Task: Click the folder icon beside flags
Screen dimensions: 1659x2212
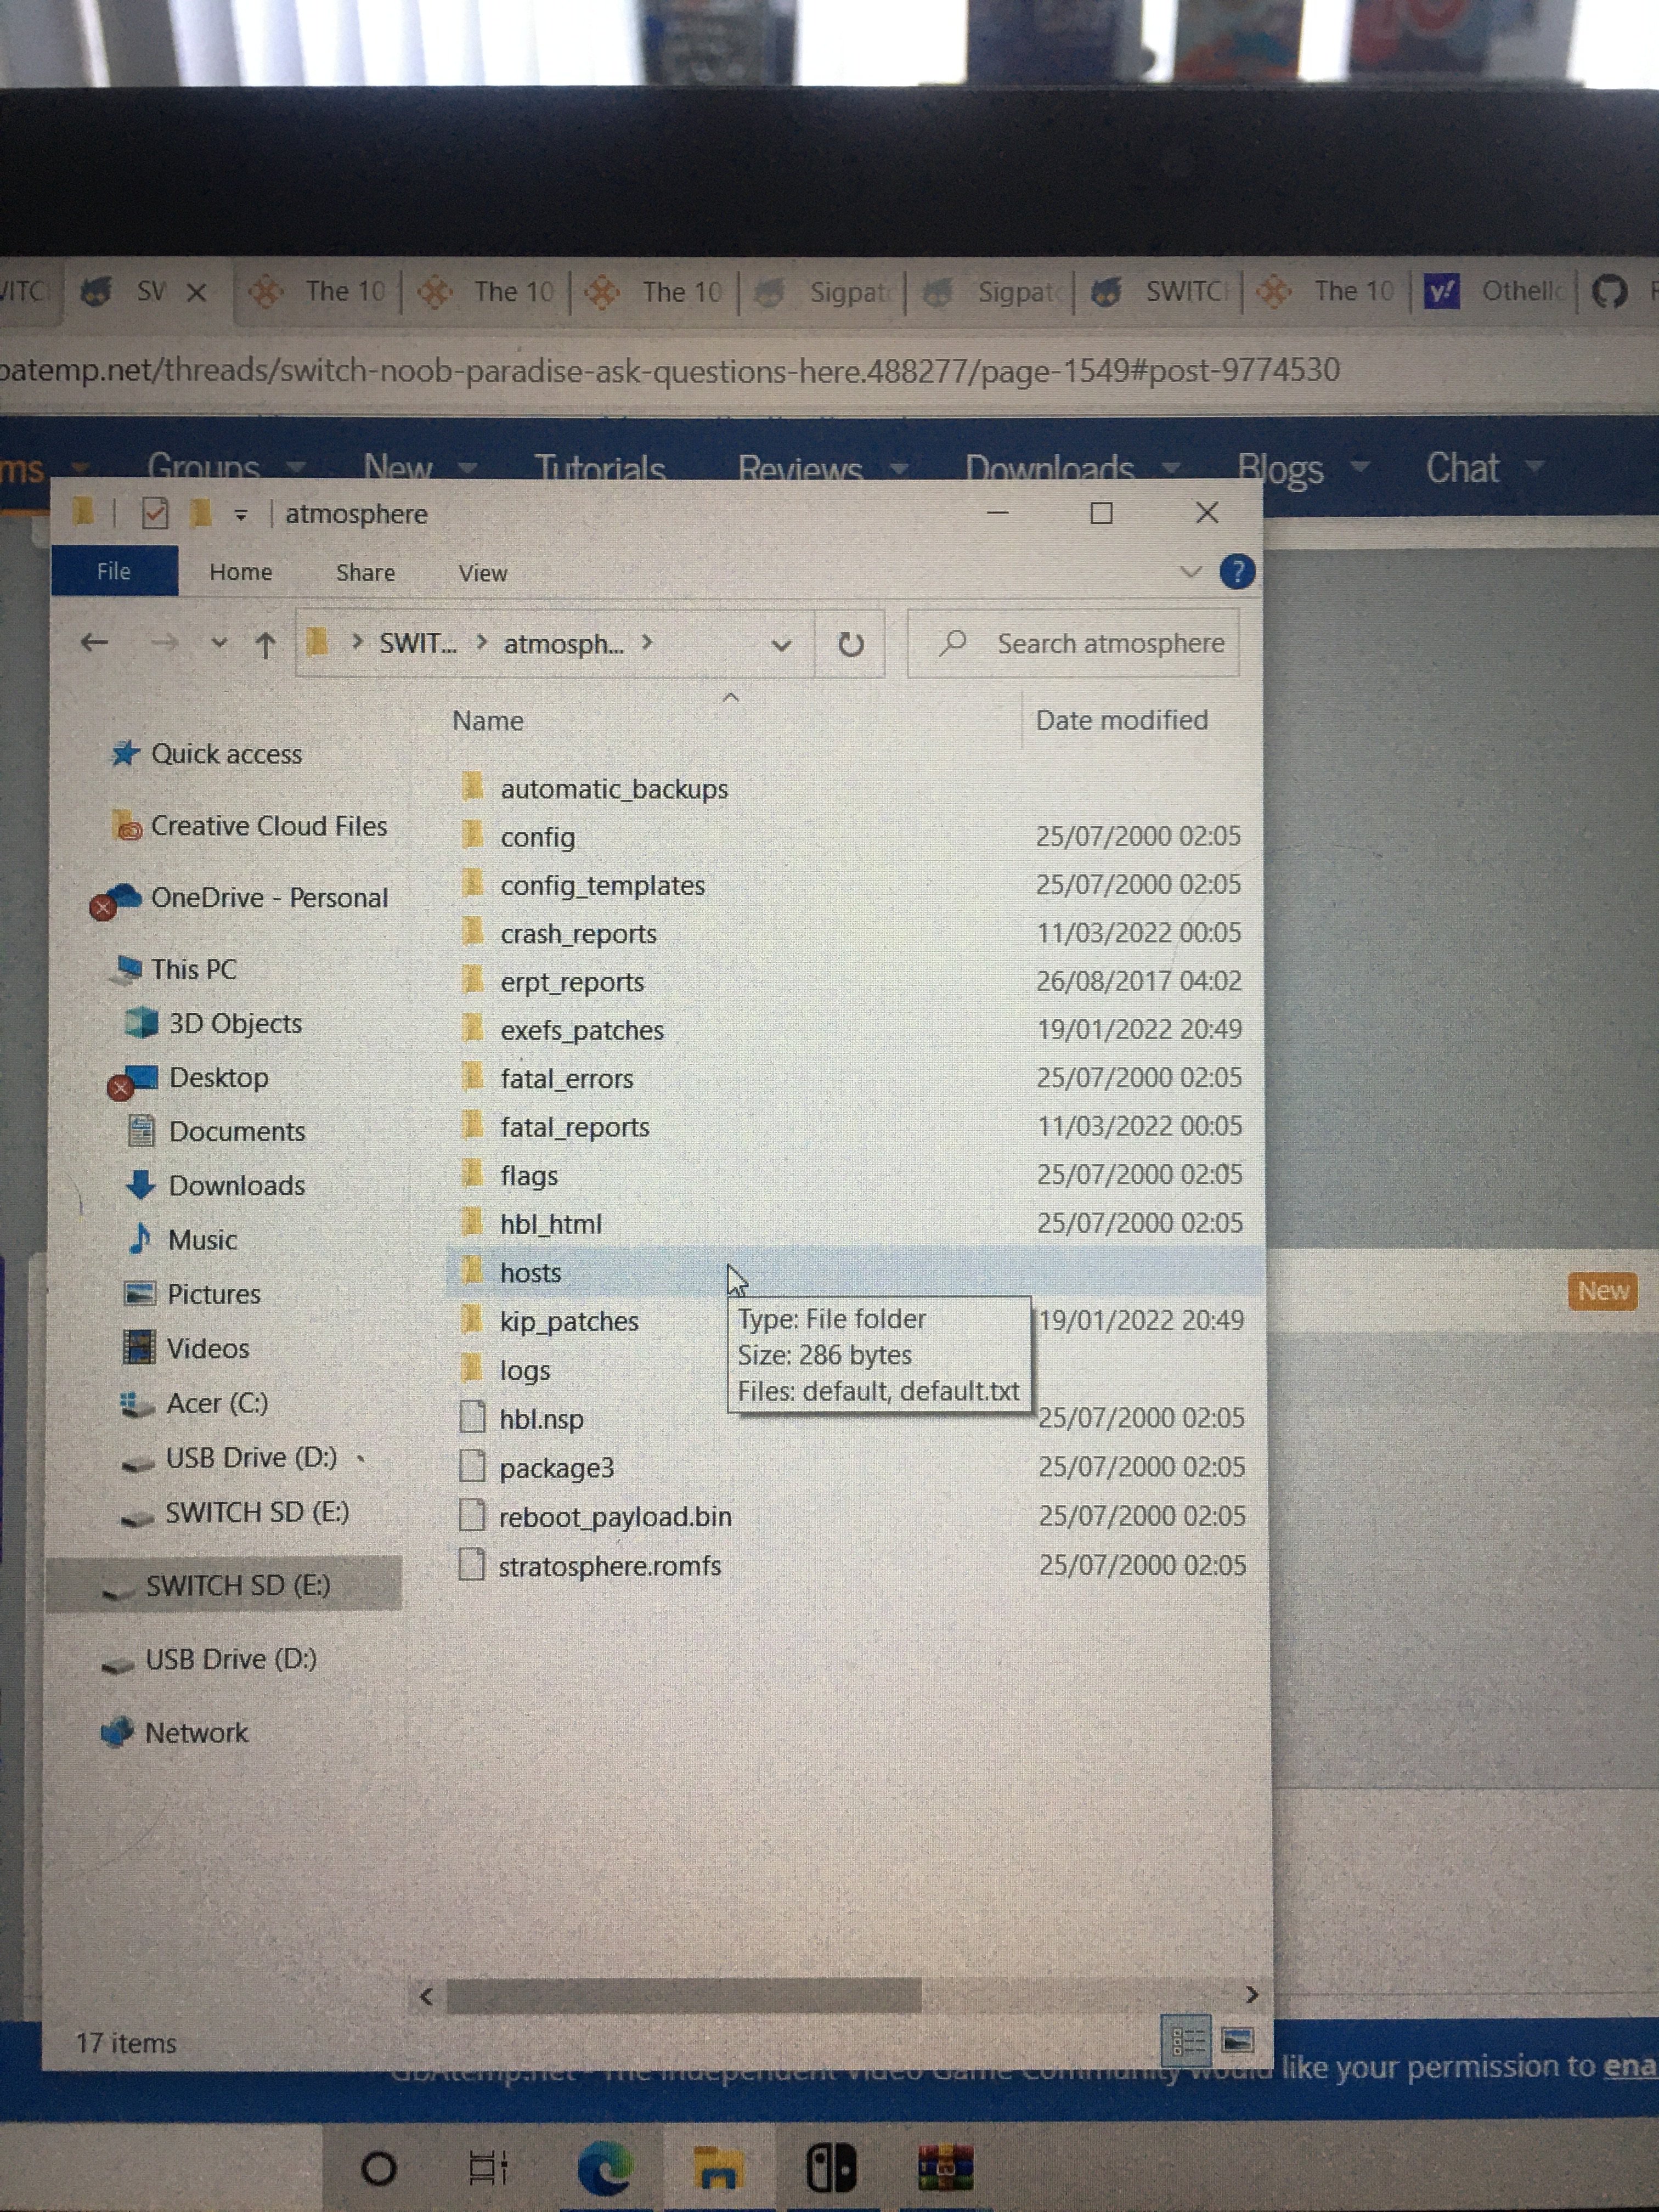Action: (473, 1173)
